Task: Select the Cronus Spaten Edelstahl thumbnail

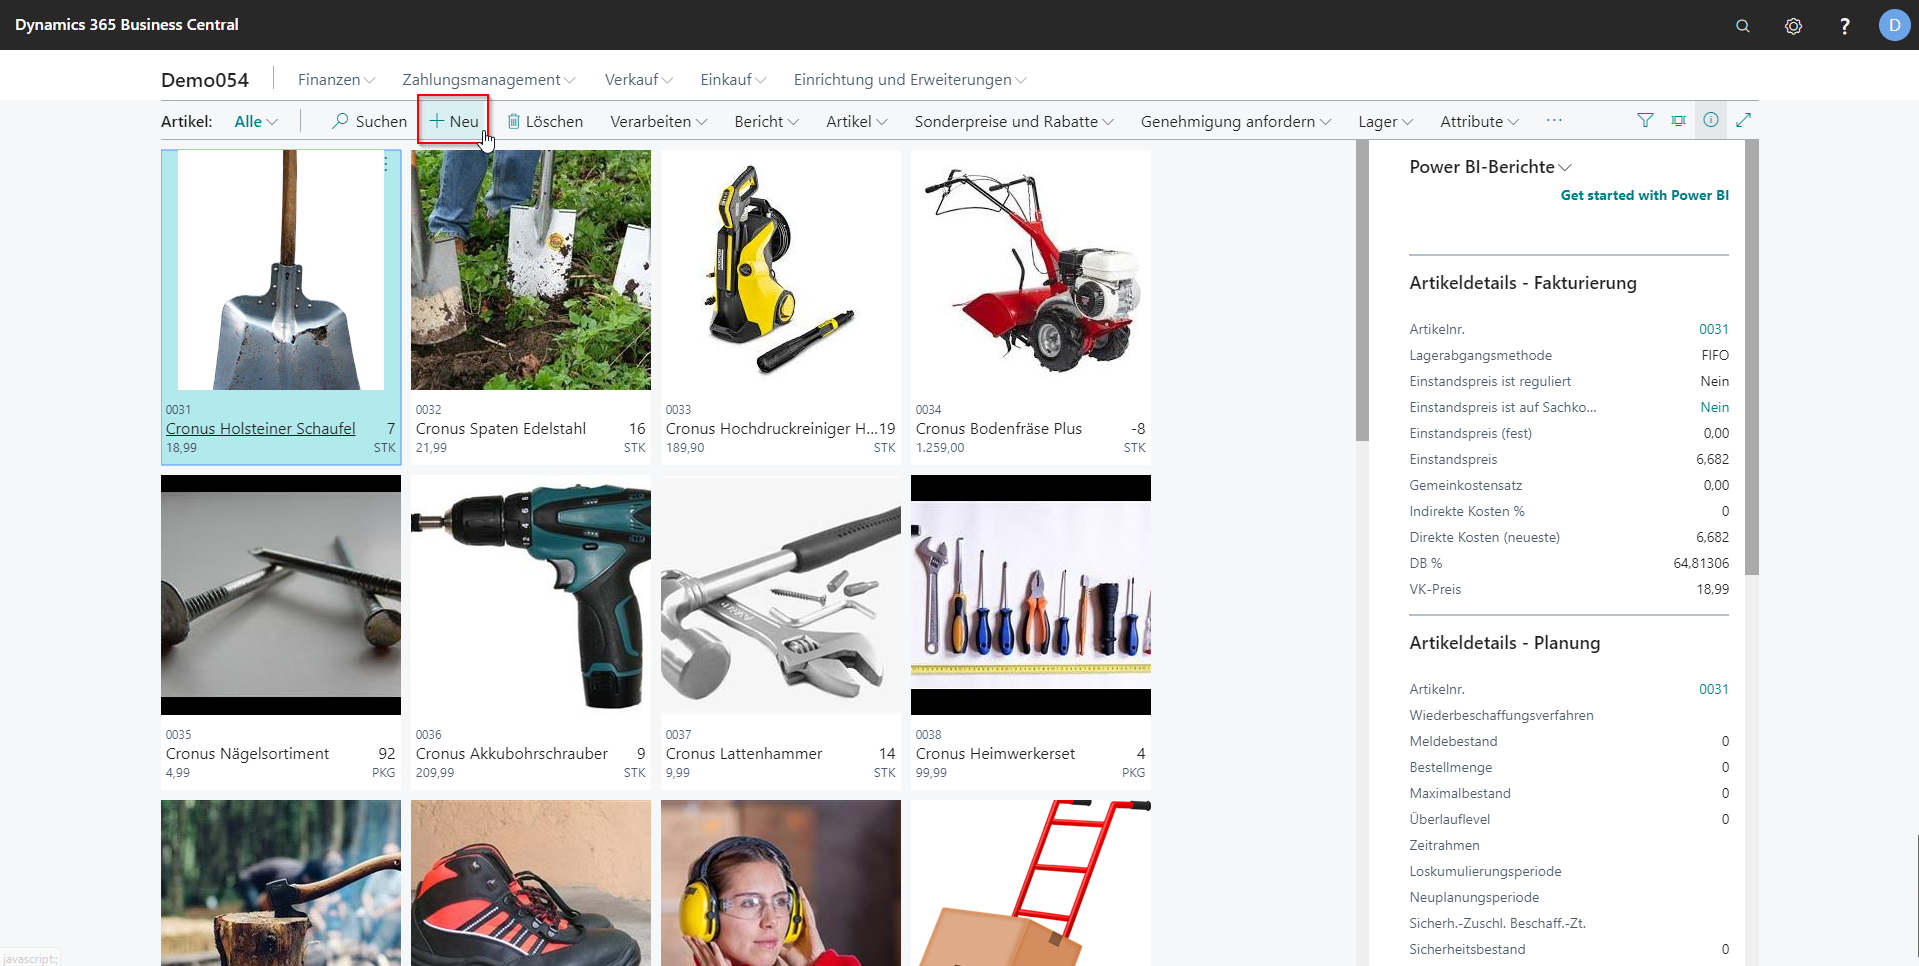Action: (531, 270)
